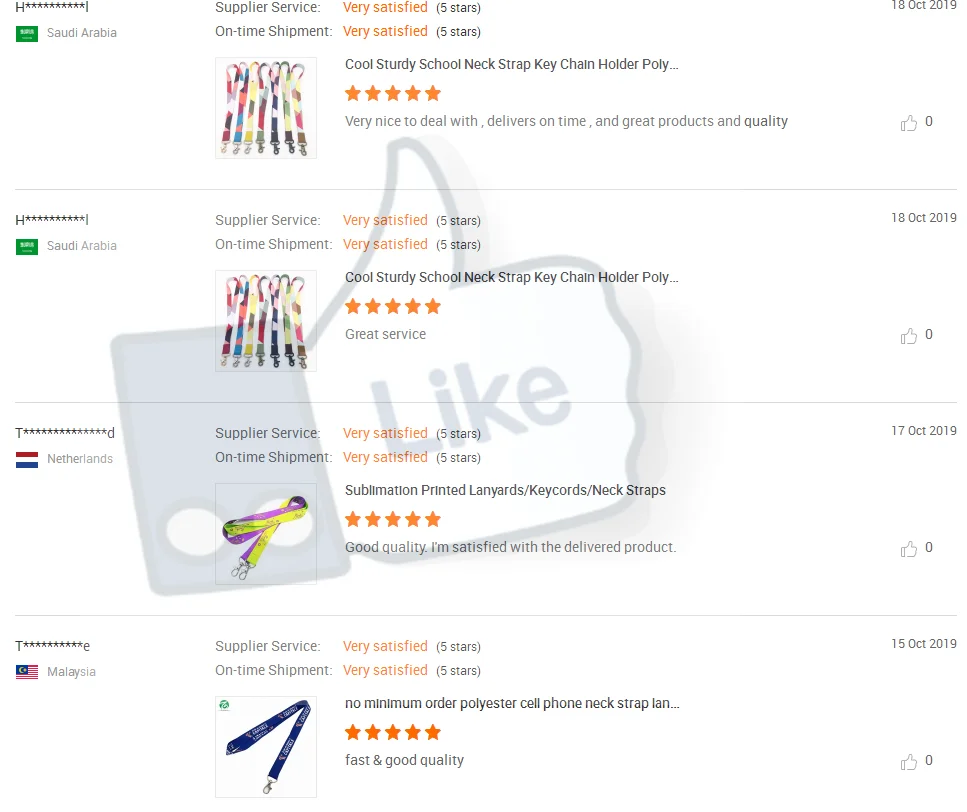
Task: Like the Netherlands reviewer's "Good quality" comment
Action: pos(908,549)
